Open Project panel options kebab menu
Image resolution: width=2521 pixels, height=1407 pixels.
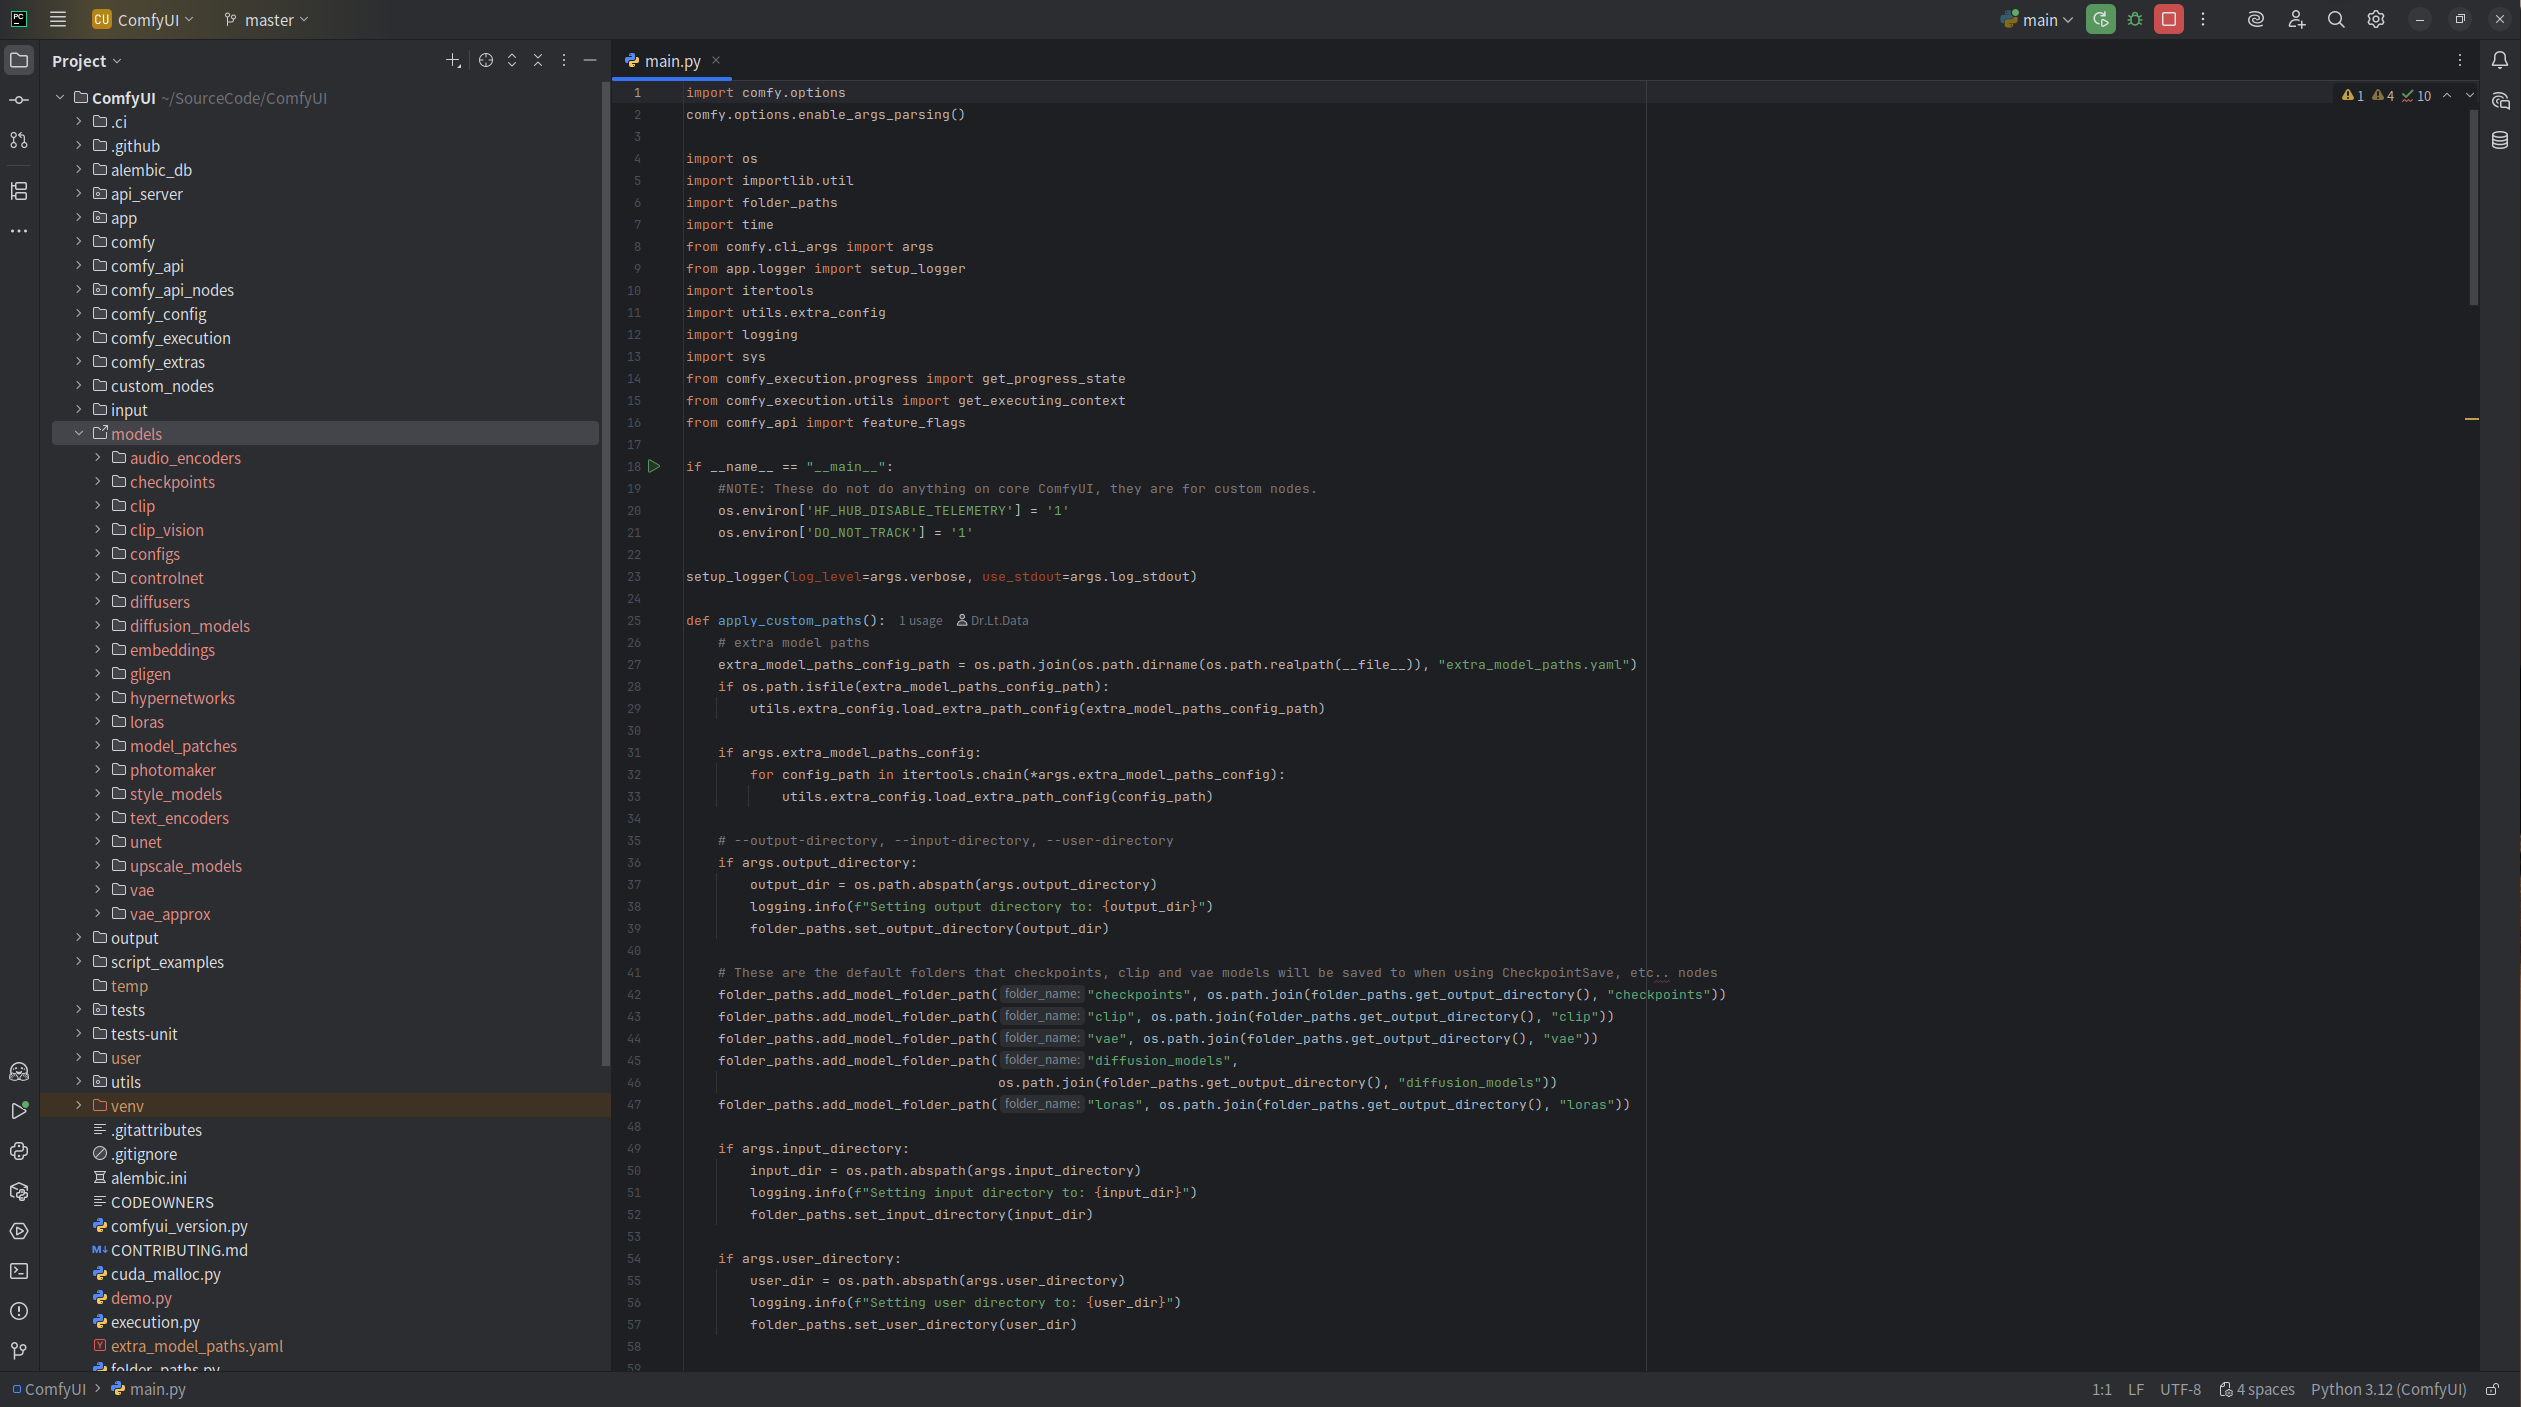click(564, 60)
